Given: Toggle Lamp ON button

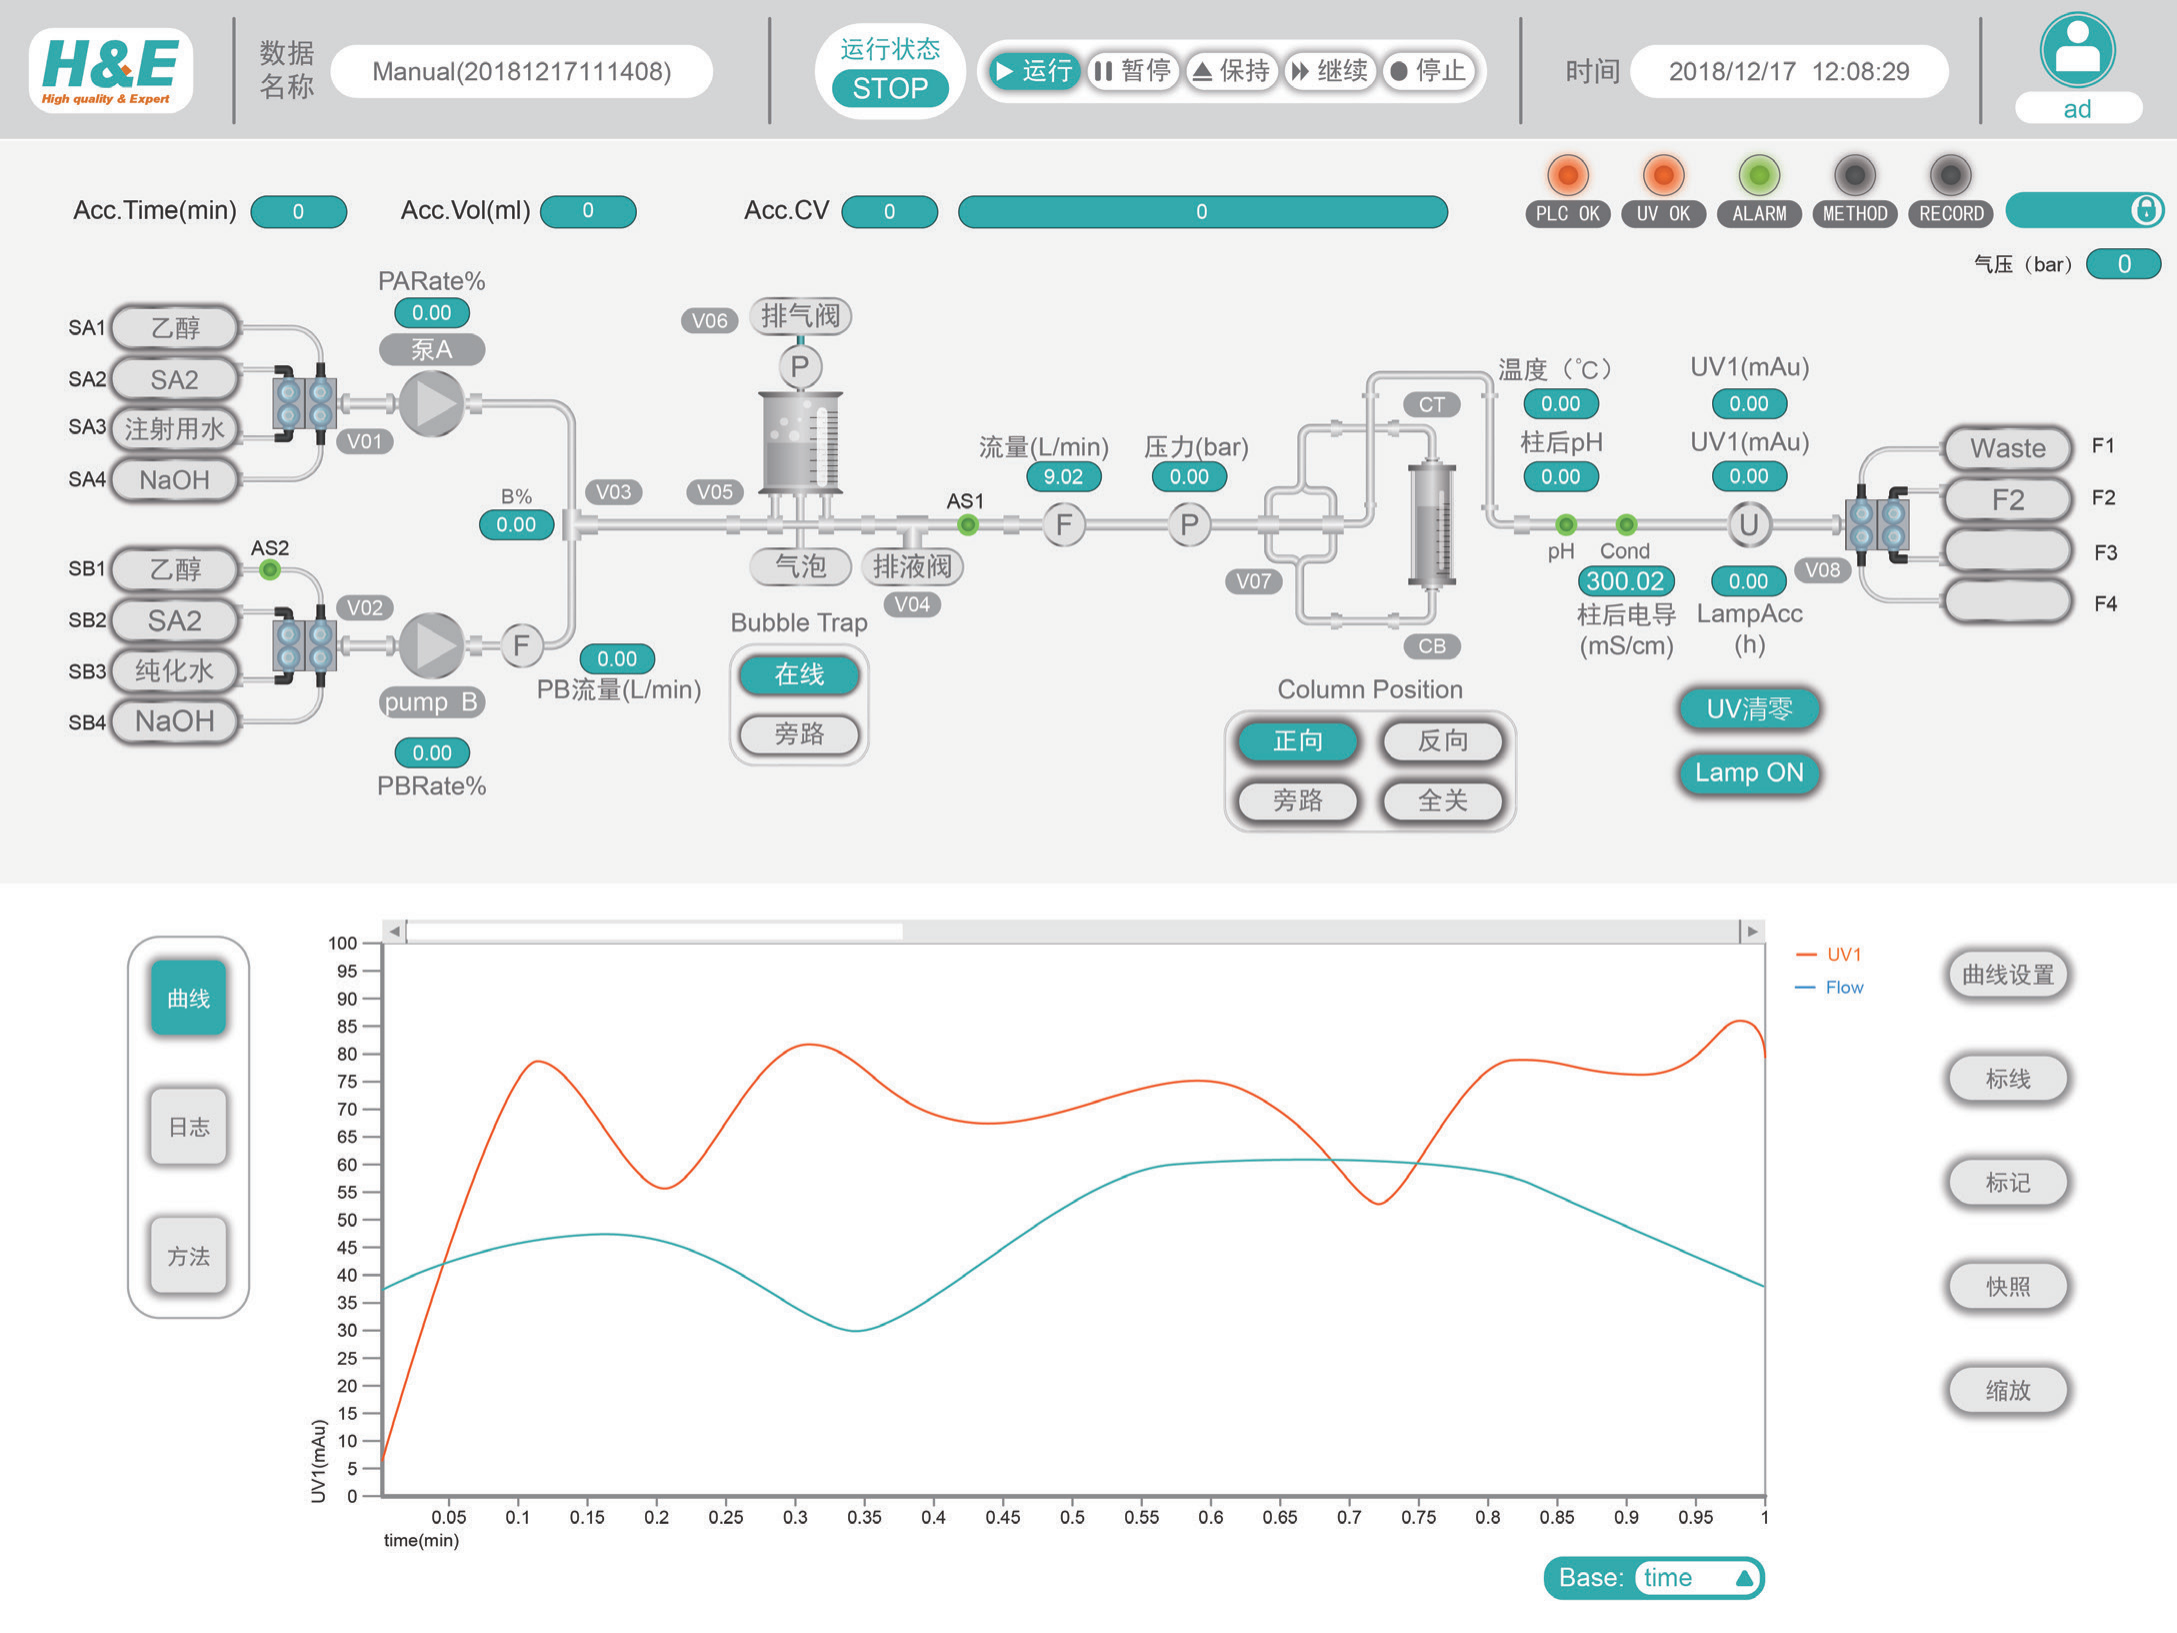Looking at the screenshot, I should [x=1748, y=772].
